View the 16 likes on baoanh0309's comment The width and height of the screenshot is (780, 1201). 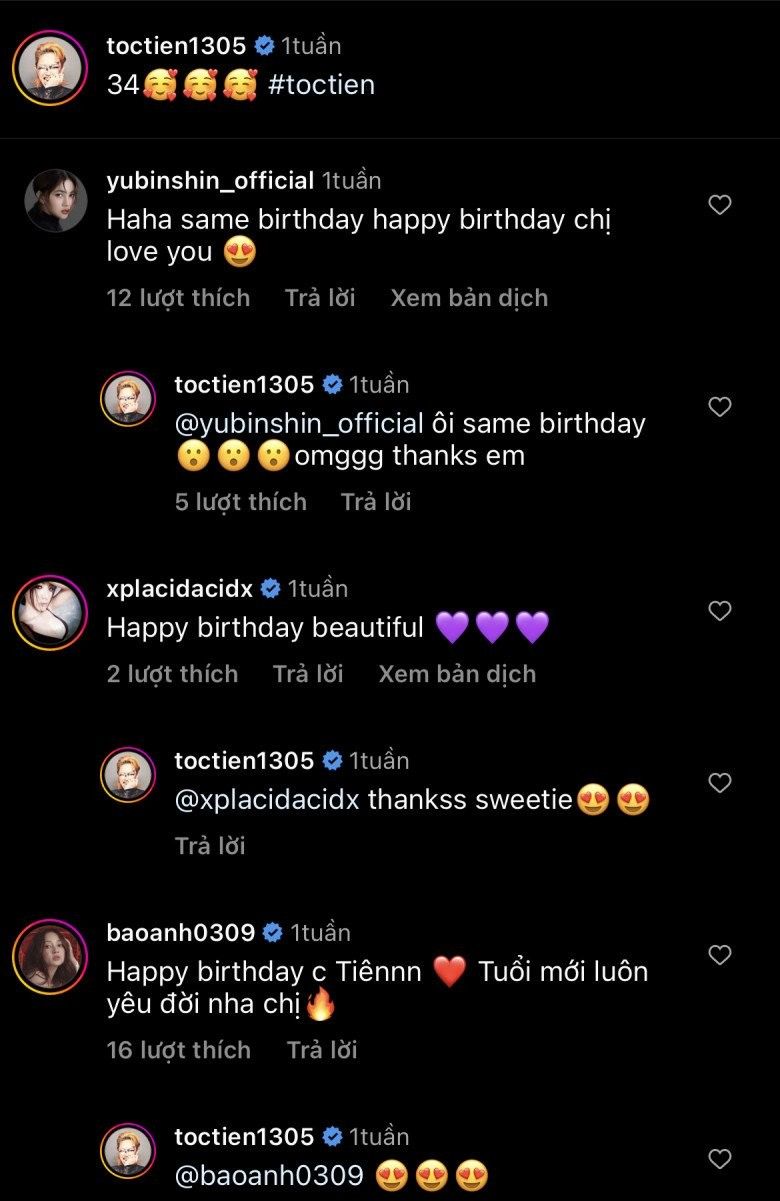(178, 1050)
